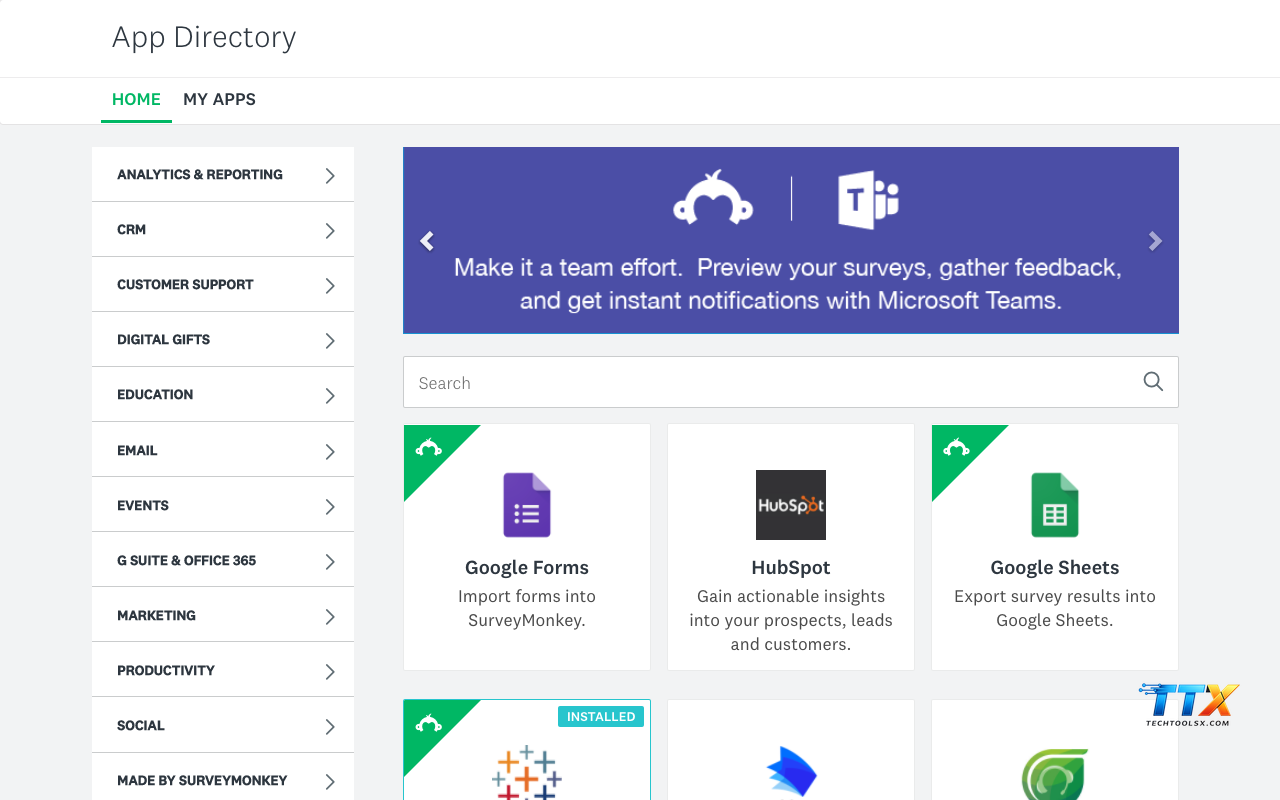Focus the Search input field
Viewport: 1280px width, 800px height.
tap(791, 382)
